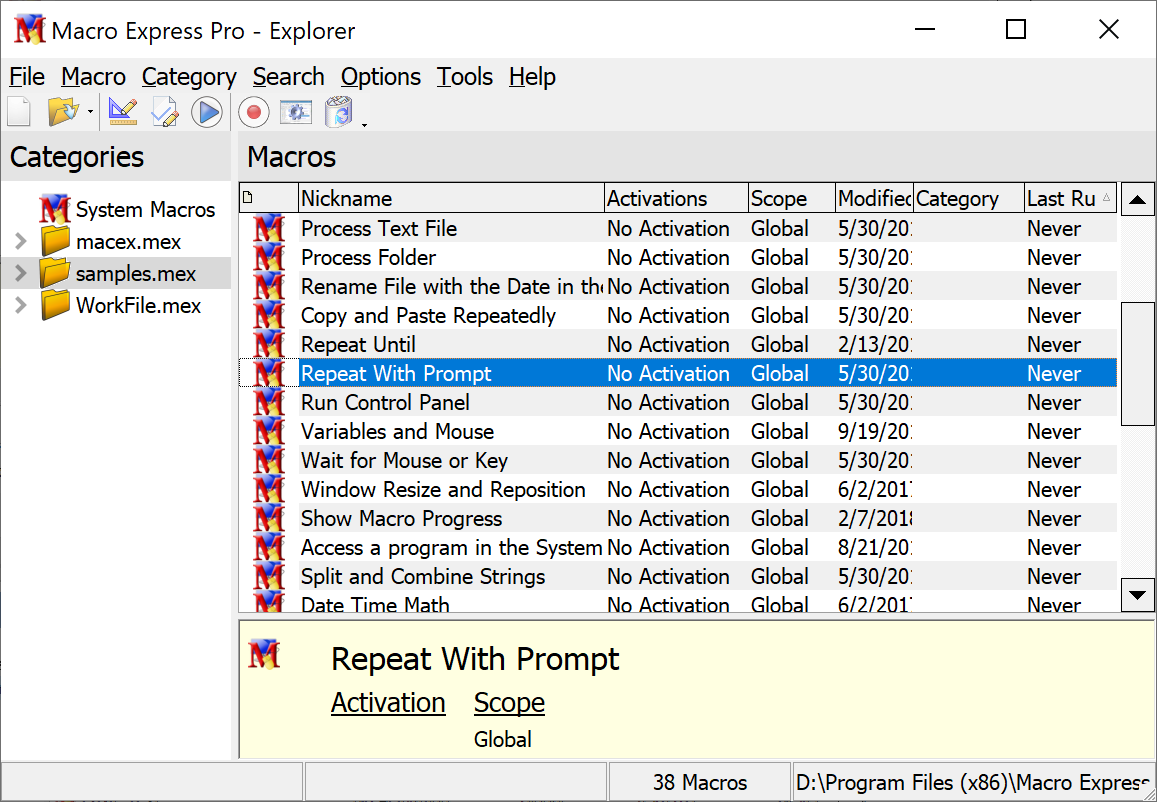Expand the WorkFile.mex tree node

pyautogui.click(x=19, y=305)
